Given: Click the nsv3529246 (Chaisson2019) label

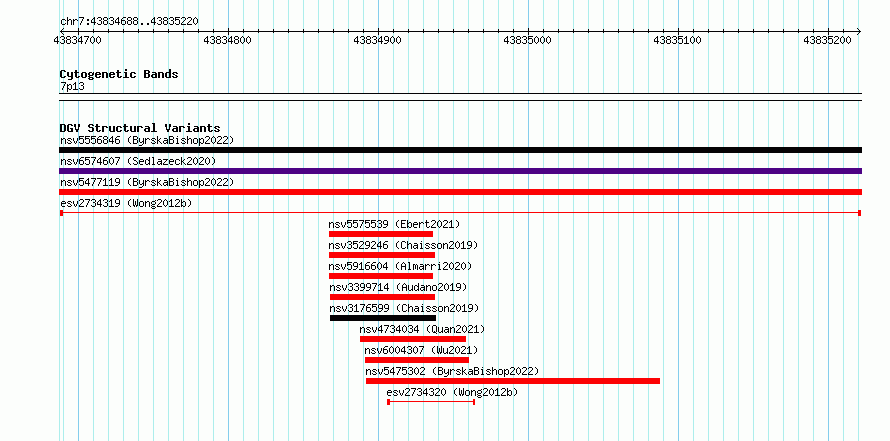Looking at the screenshot, I should click(404, 245).
